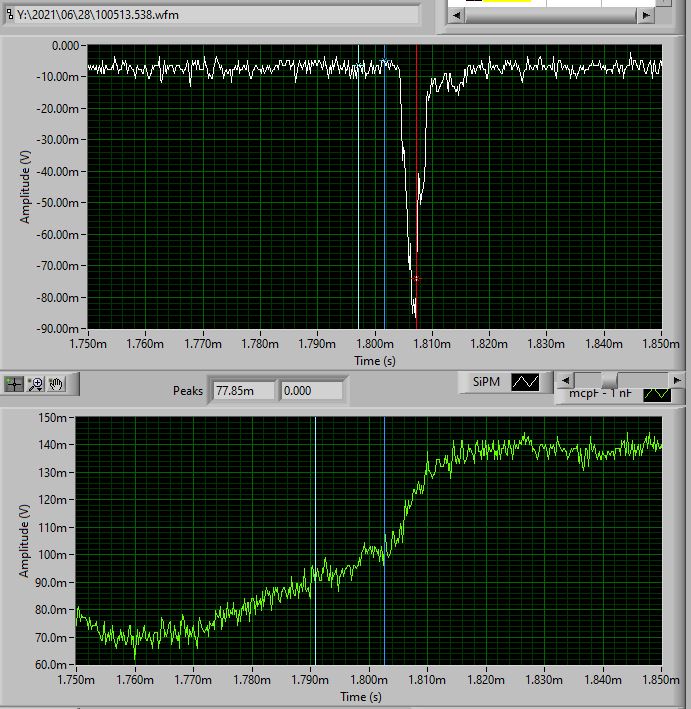Click the bottom graph Time (s) axis label
This screenshot has width=691, height=709.
[x=361, y=697]
